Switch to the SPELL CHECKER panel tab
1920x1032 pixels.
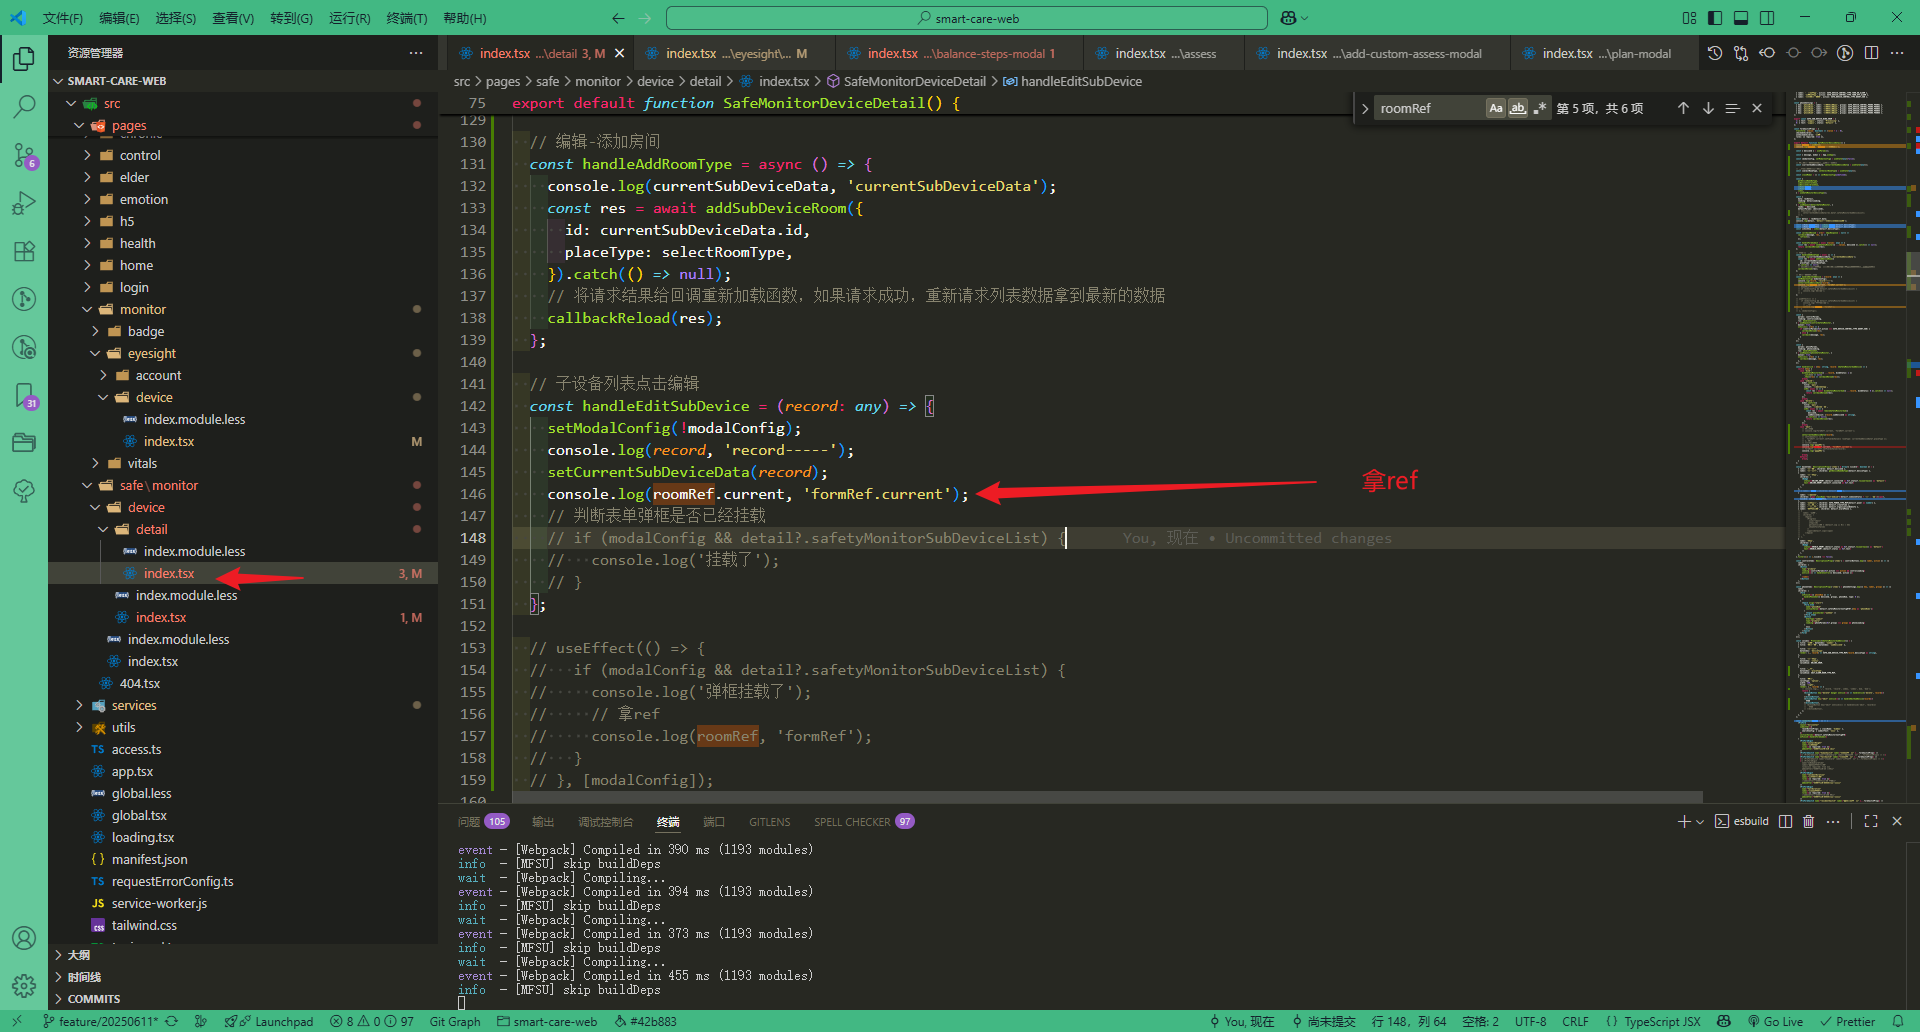pos(852,821)
